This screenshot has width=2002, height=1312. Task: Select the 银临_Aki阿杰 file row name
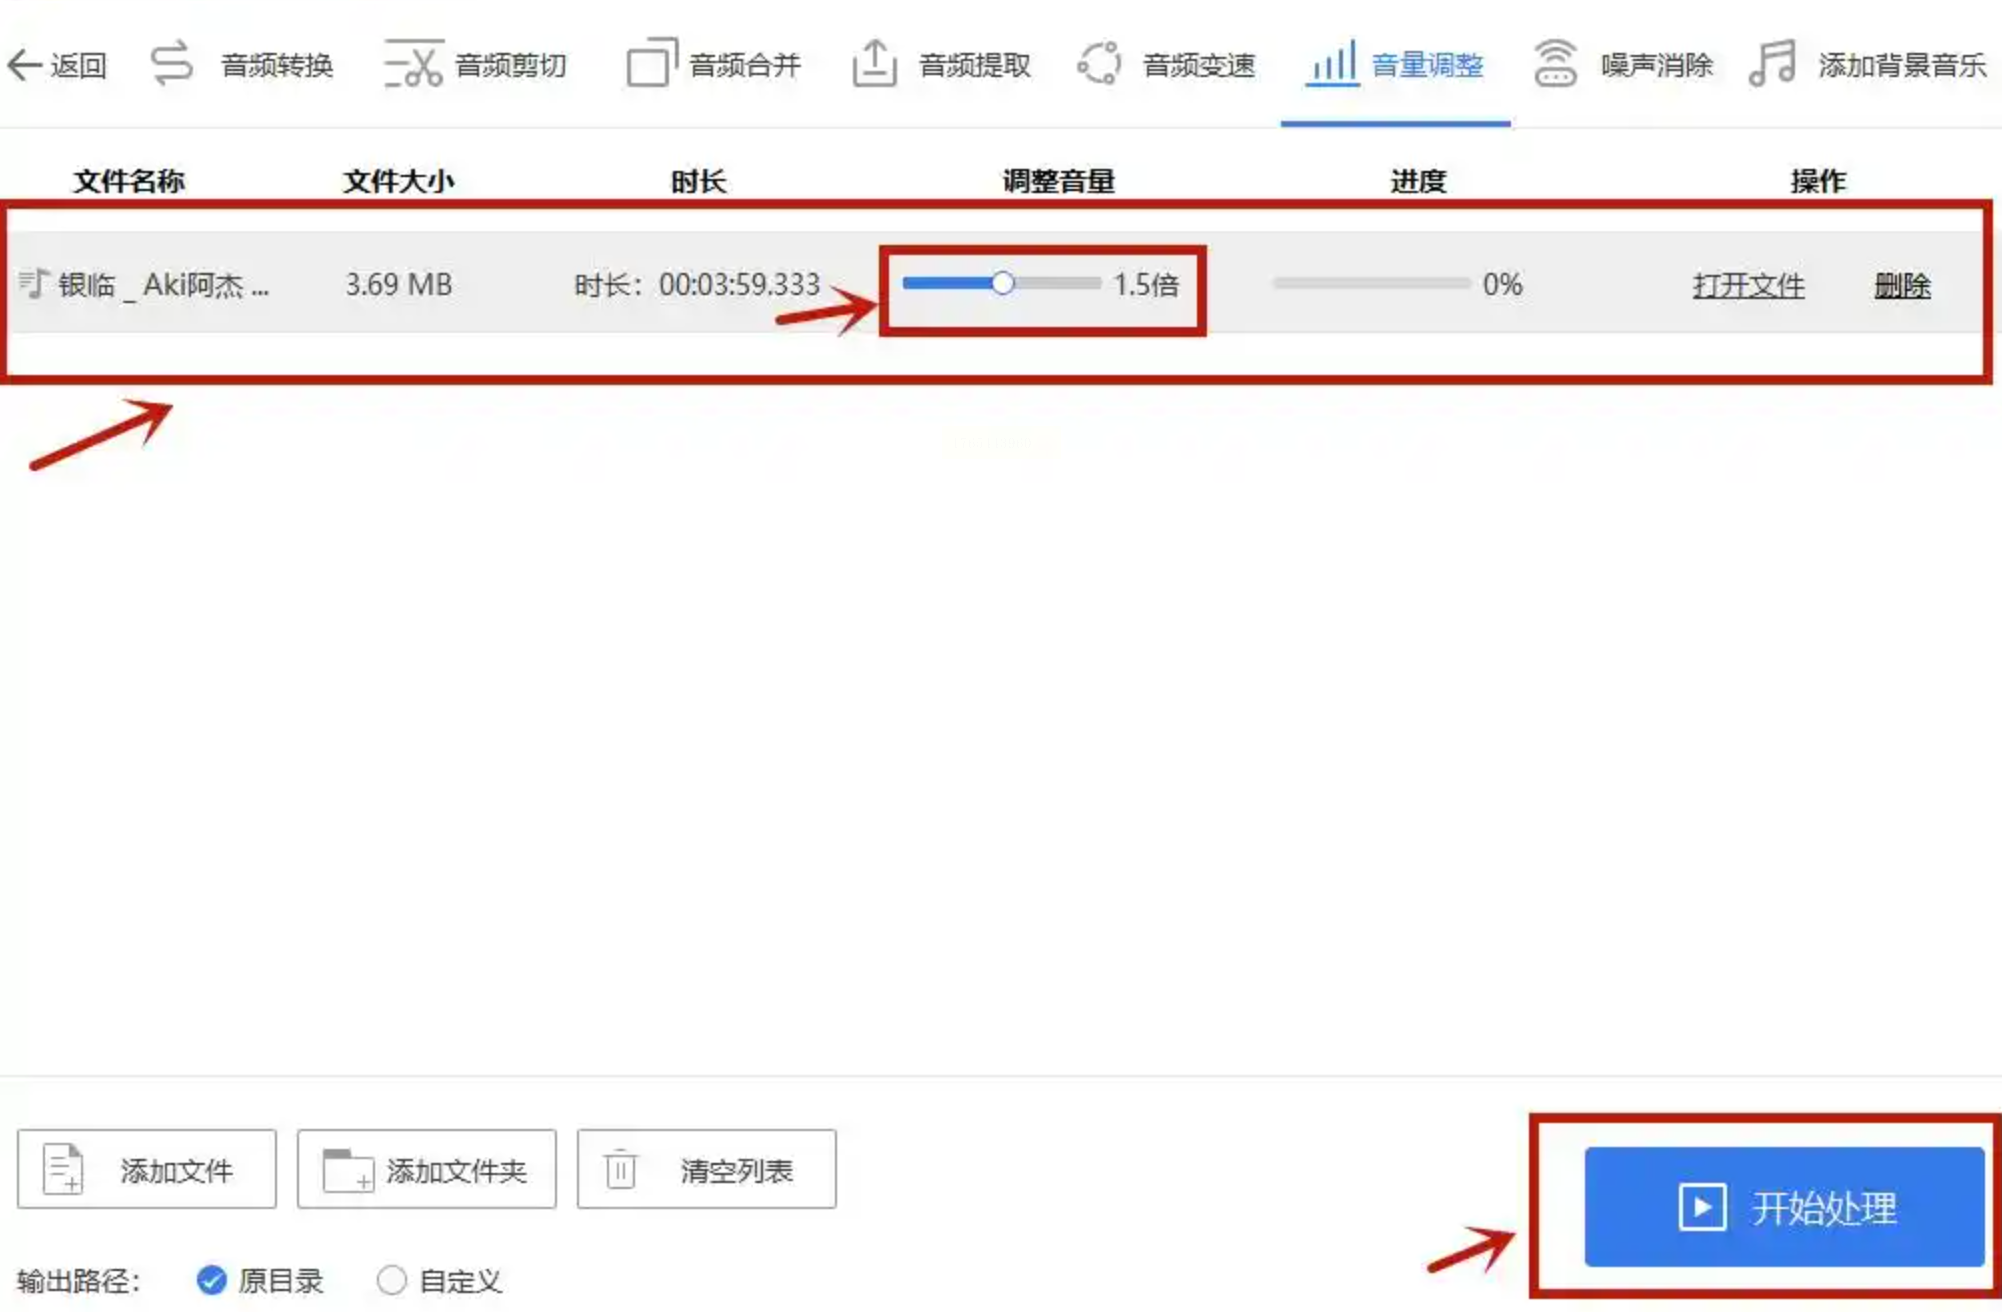coord(162,285)
